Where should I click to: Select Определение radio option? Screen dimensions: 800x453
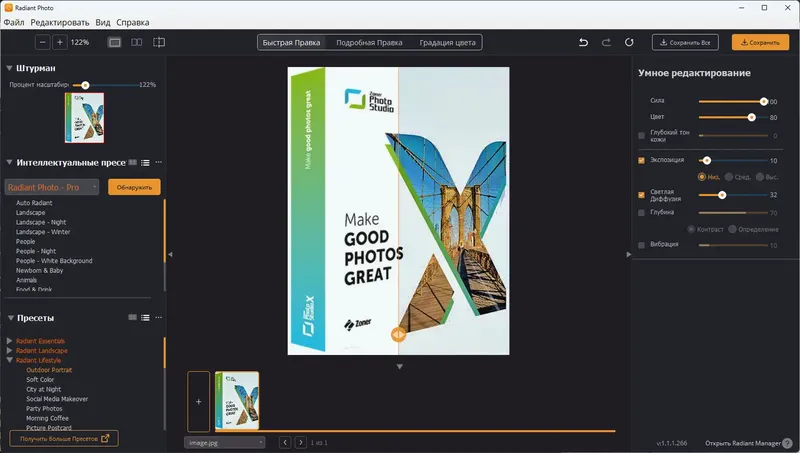click(x=732, y=229)
